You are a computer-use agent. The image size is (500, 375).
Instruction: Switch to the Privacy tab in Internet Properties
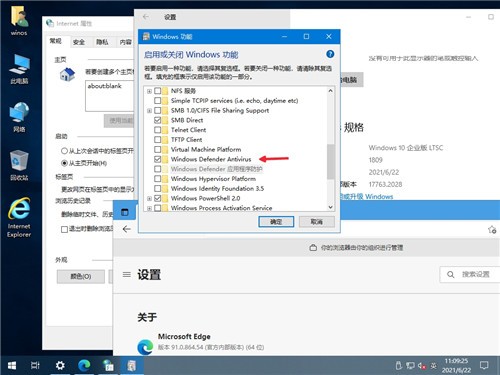[x=102, y=42]
